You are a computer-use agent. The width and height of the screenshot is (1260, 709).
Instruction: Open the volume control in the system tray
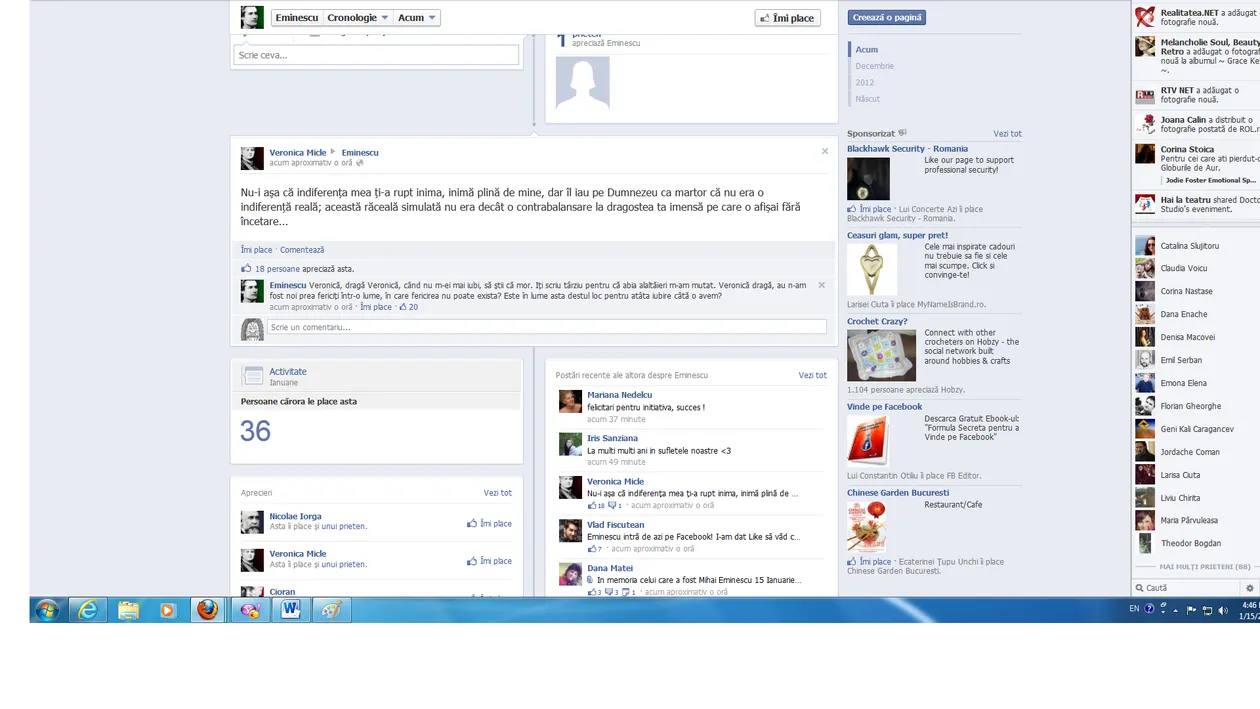coord(1222,610)
